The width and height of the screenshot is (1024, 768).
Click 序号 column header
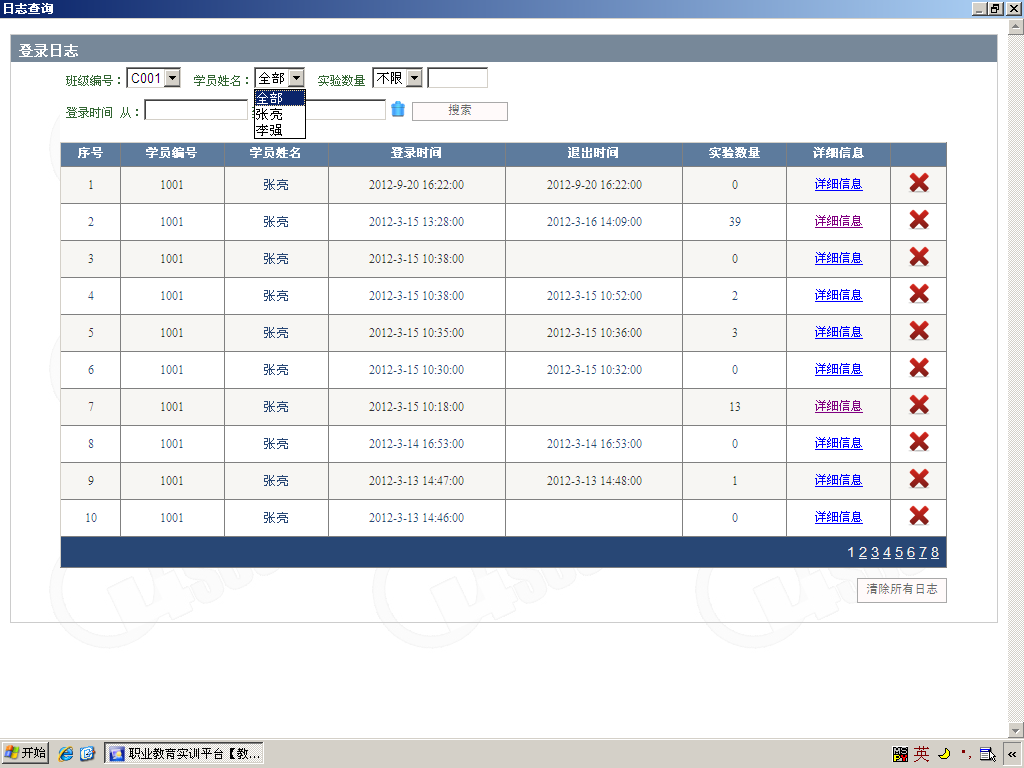90,153
